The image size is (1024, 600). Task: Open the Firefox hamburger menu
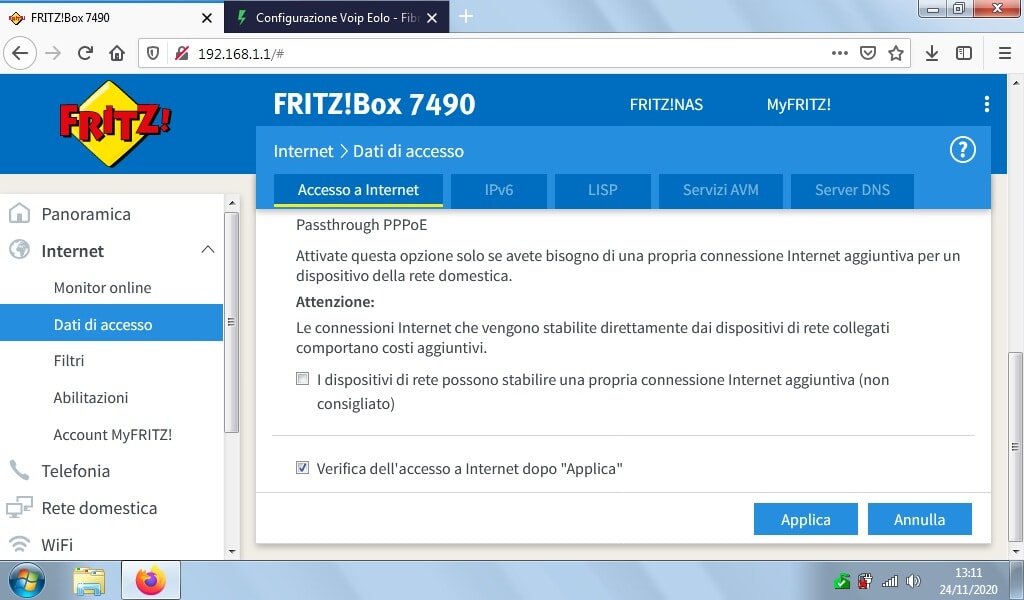point(1005,54)
